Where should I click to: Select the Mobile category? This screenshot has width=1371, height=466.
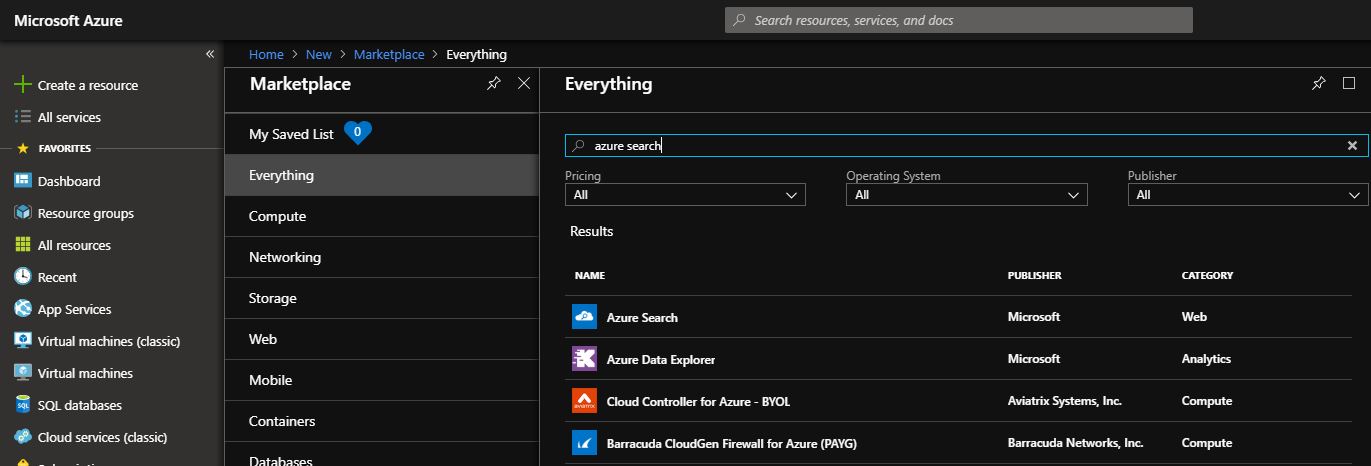point(381,380)
